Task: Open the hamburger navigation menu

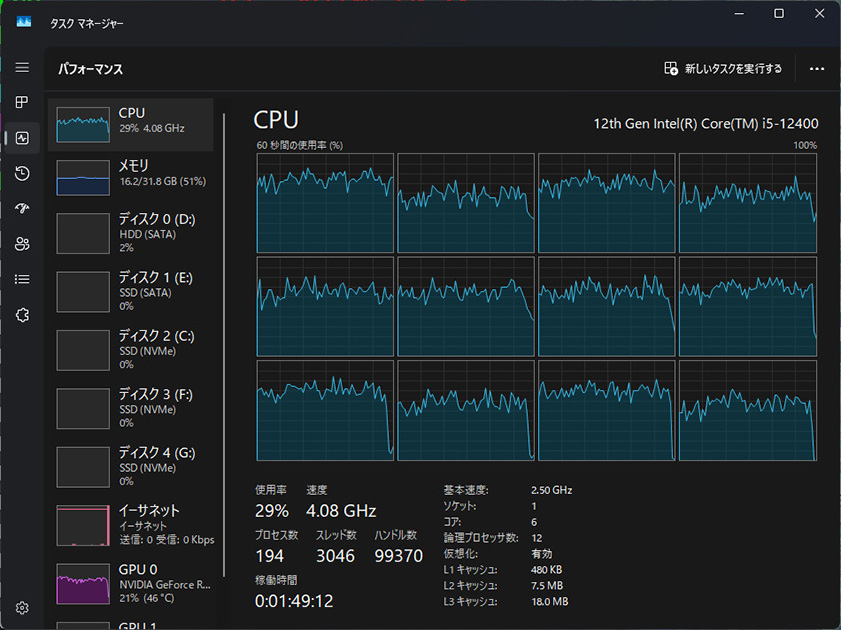Action: click(x=22, y=68)
